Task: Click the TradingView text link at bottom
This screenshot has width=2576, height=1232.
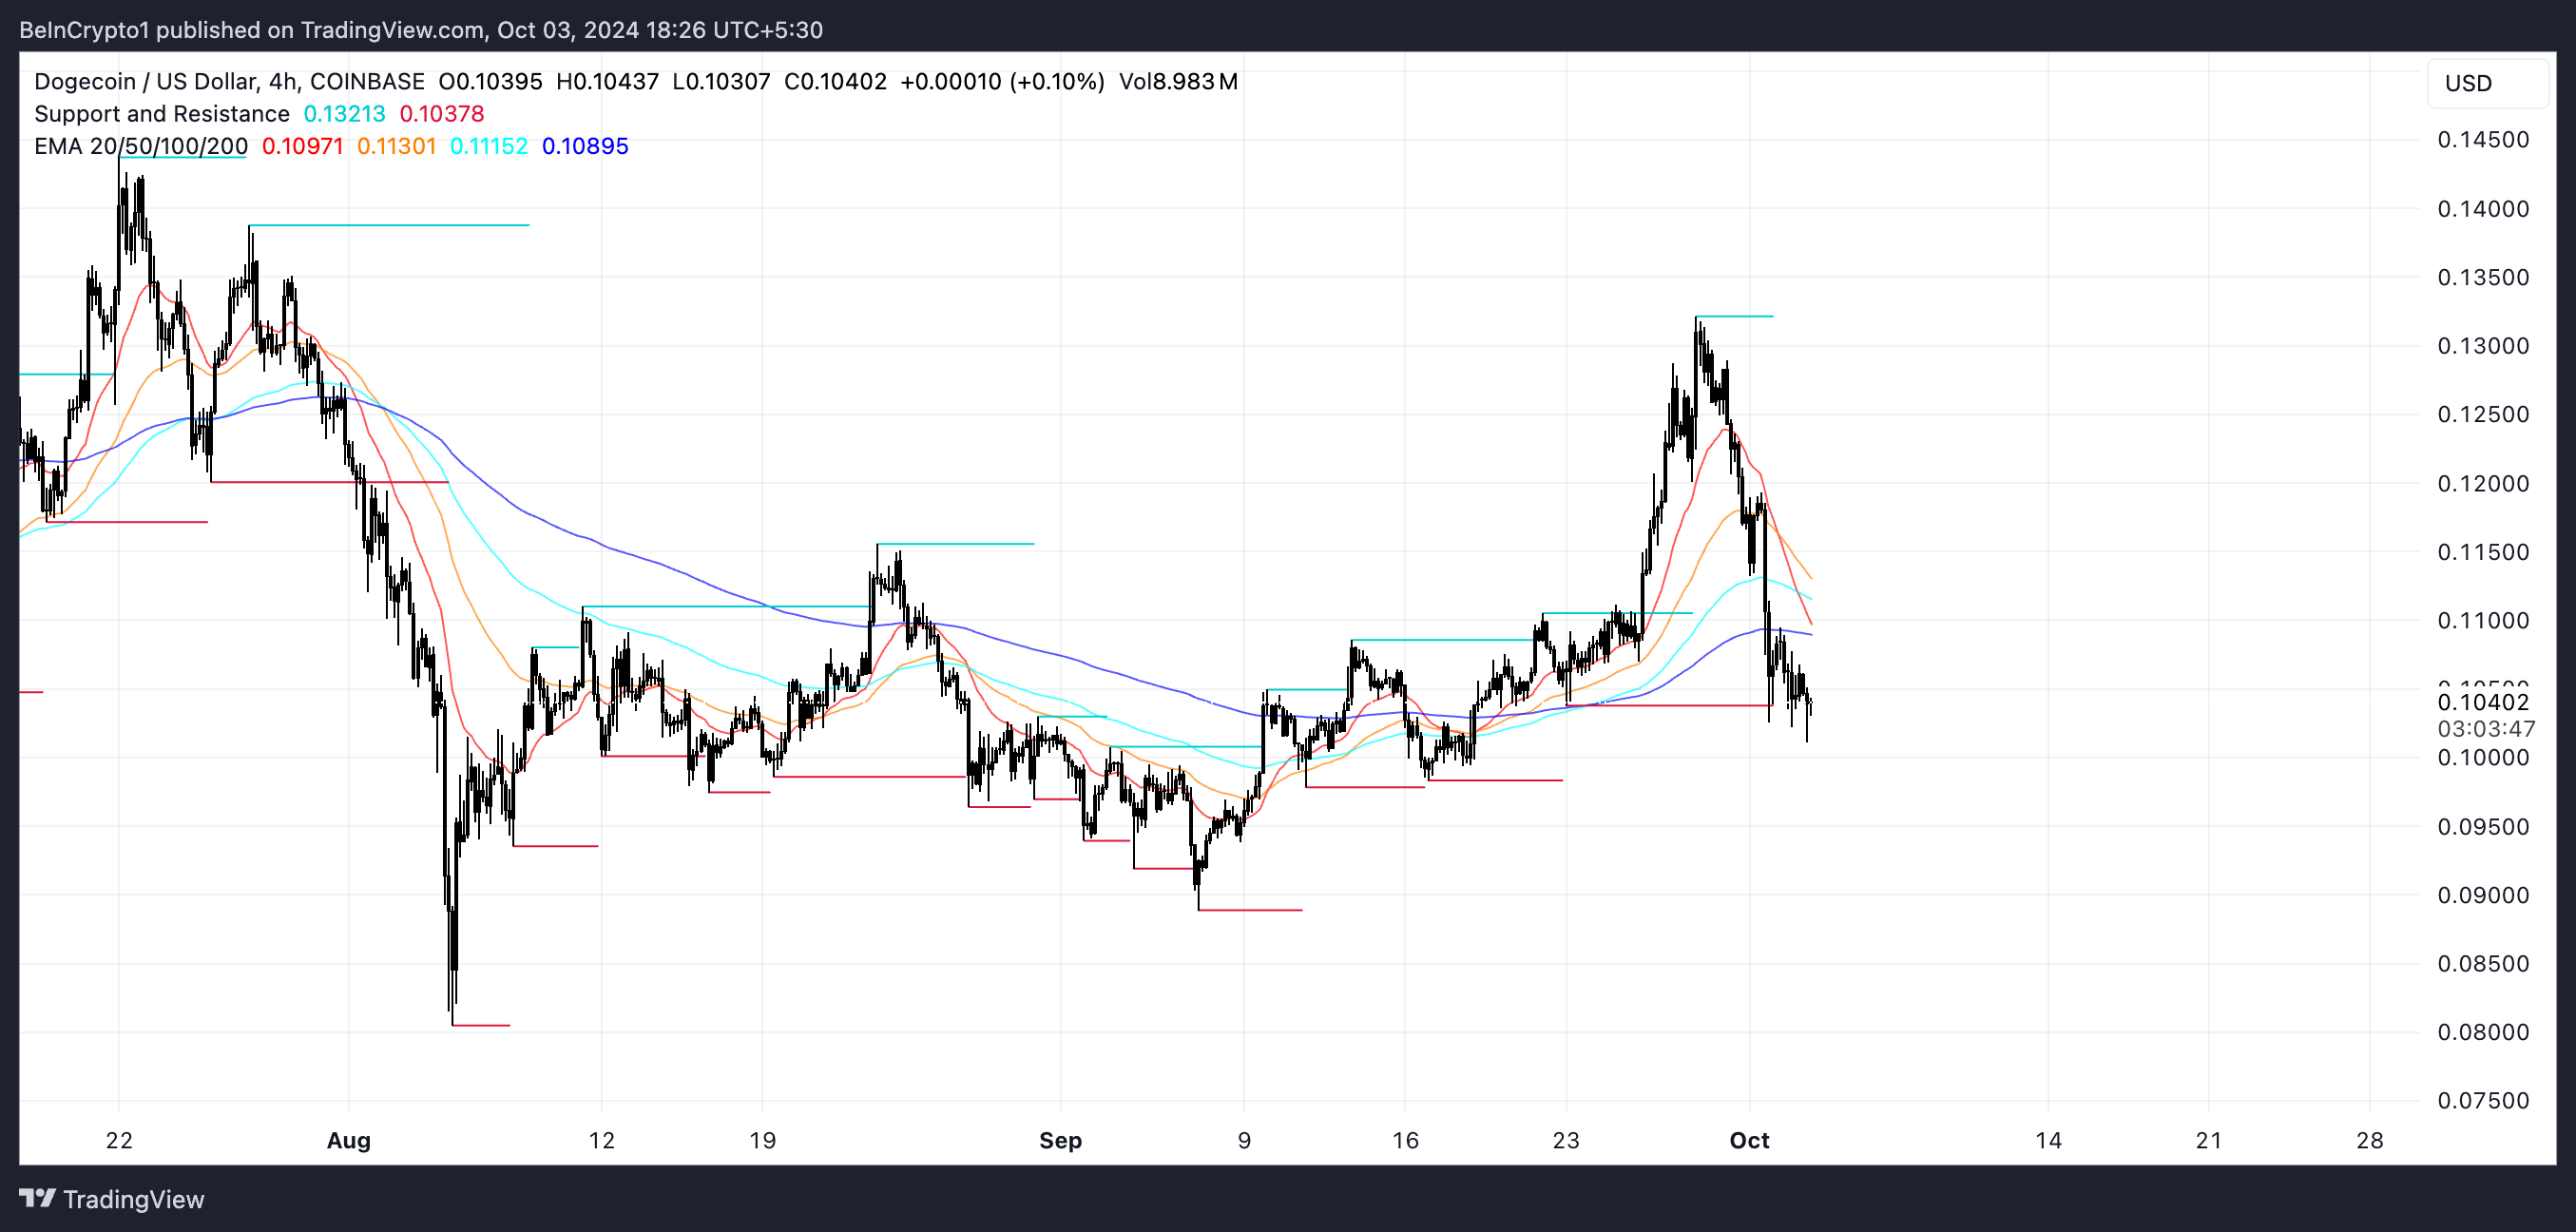Action: 133,1199
